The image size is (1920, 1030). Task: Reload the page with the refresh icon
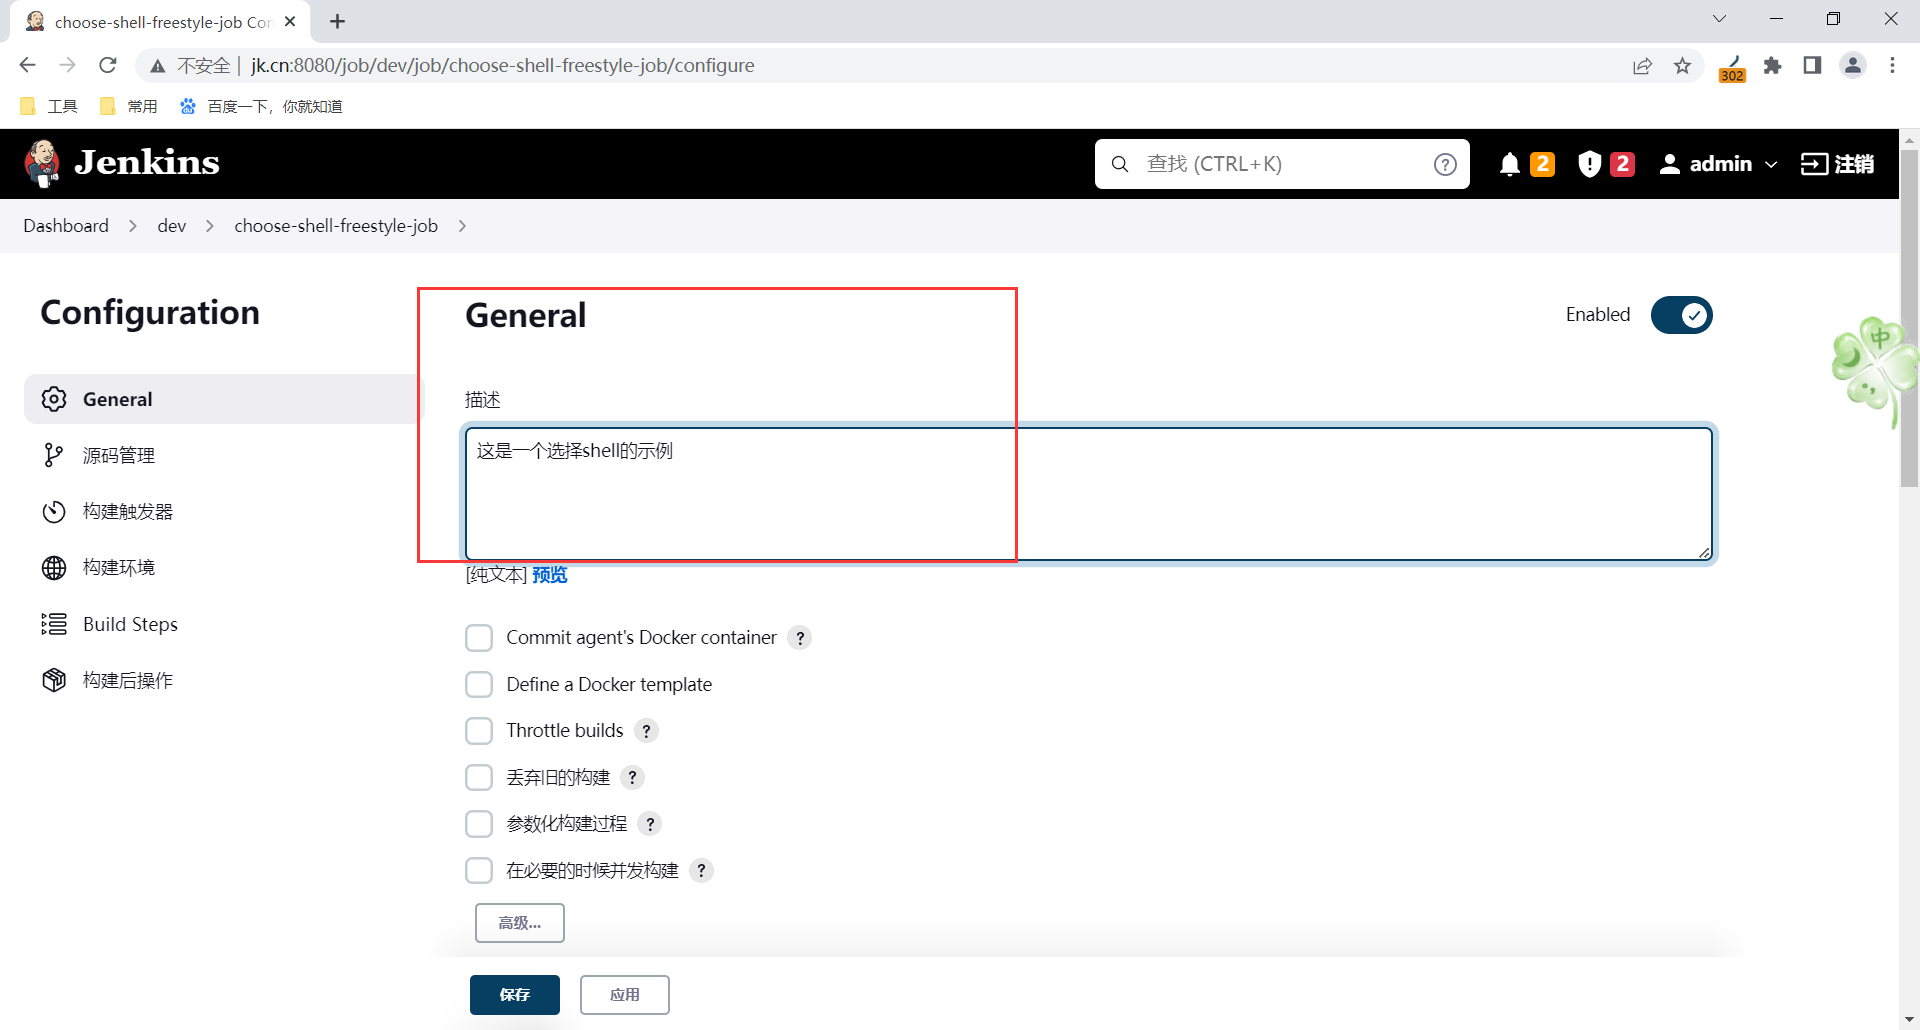108,65
